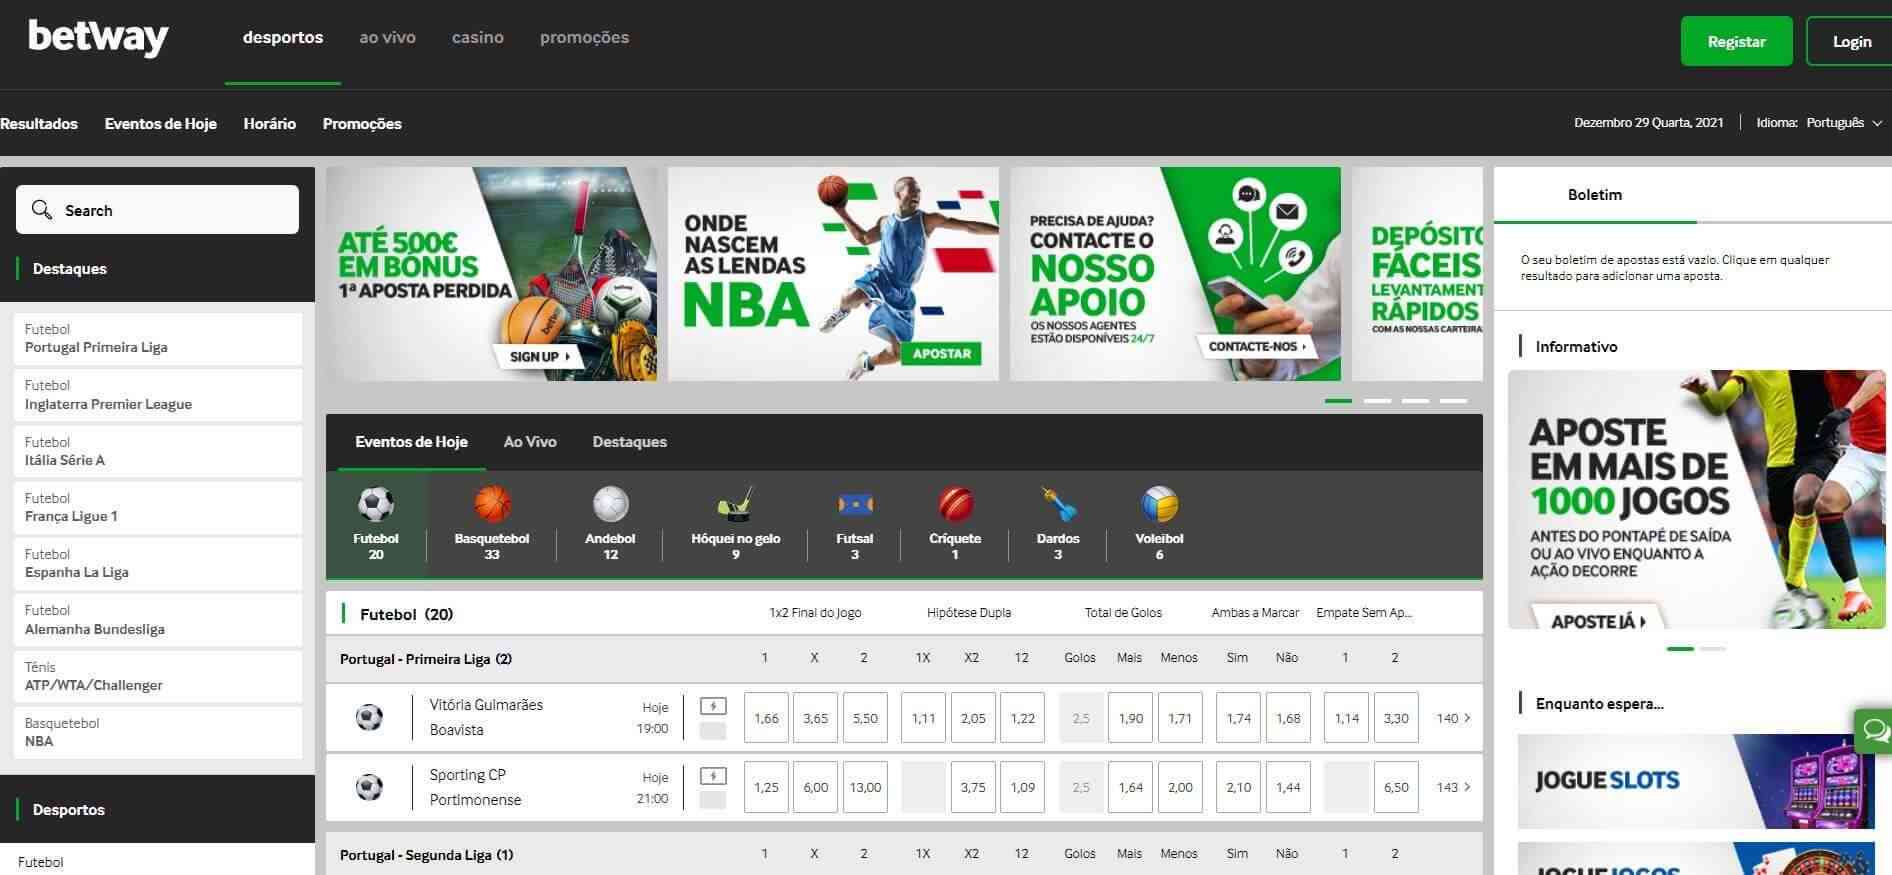This screenshot has height=875, width=1892.
Task: Select odds 13,00 for Portimonense win
Action: tap(865, 787)
